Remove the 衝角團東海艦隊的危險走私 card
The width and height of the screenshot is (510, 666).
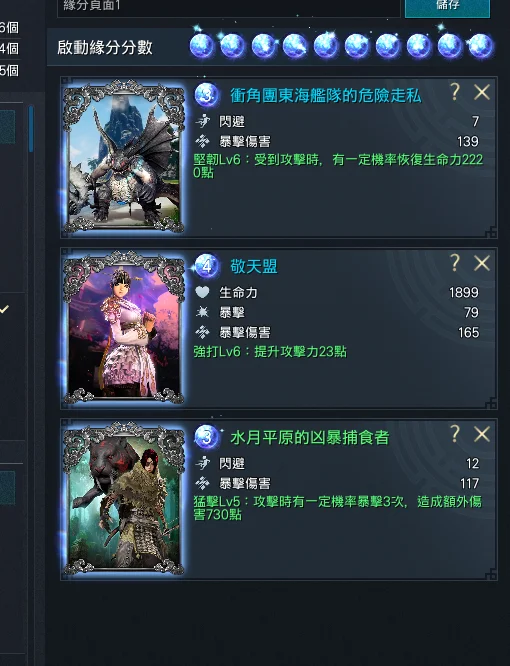(482, 92)
